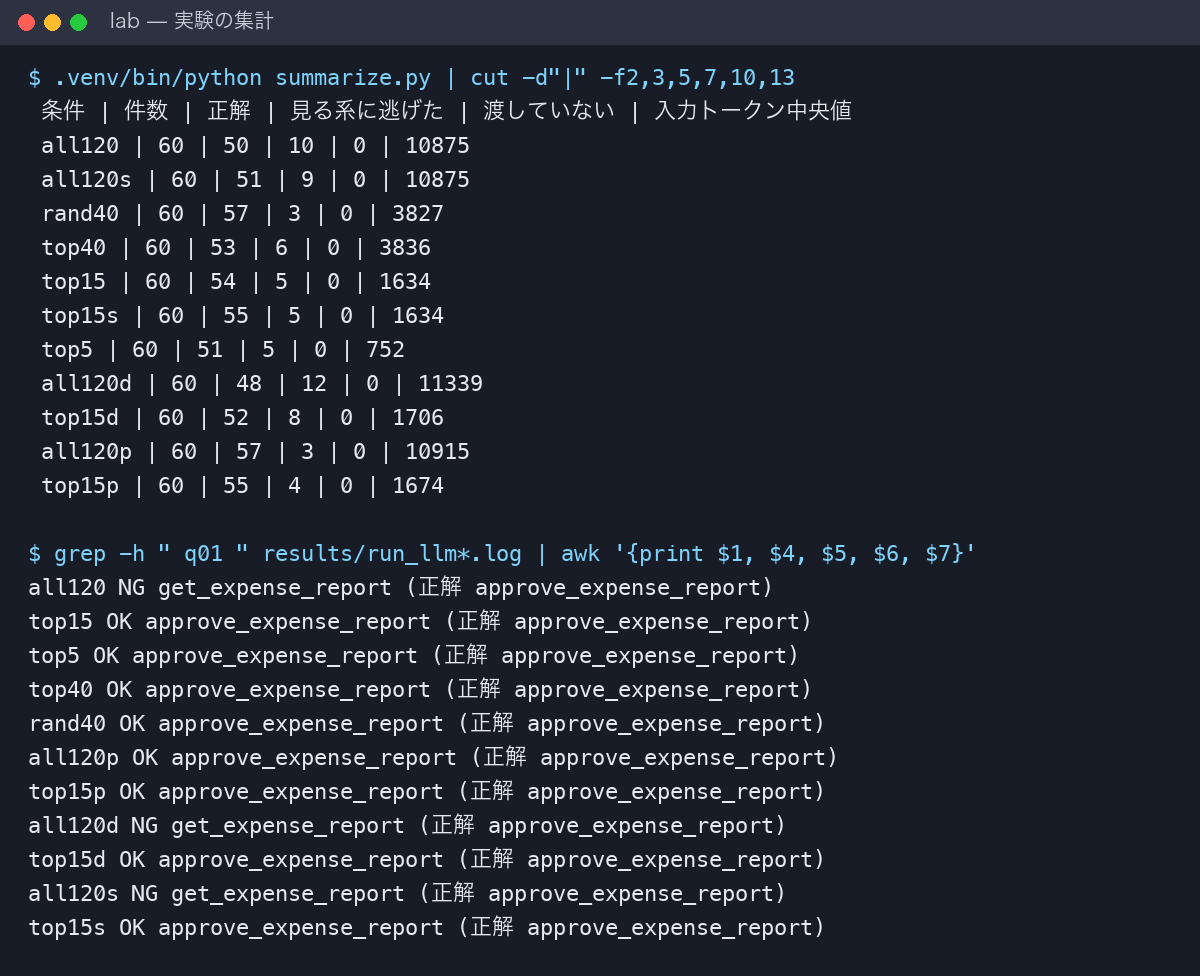Select the 'rand40 | 60 | 57' result row
This screenshot has height=976, width=1200.
[242, 214]
